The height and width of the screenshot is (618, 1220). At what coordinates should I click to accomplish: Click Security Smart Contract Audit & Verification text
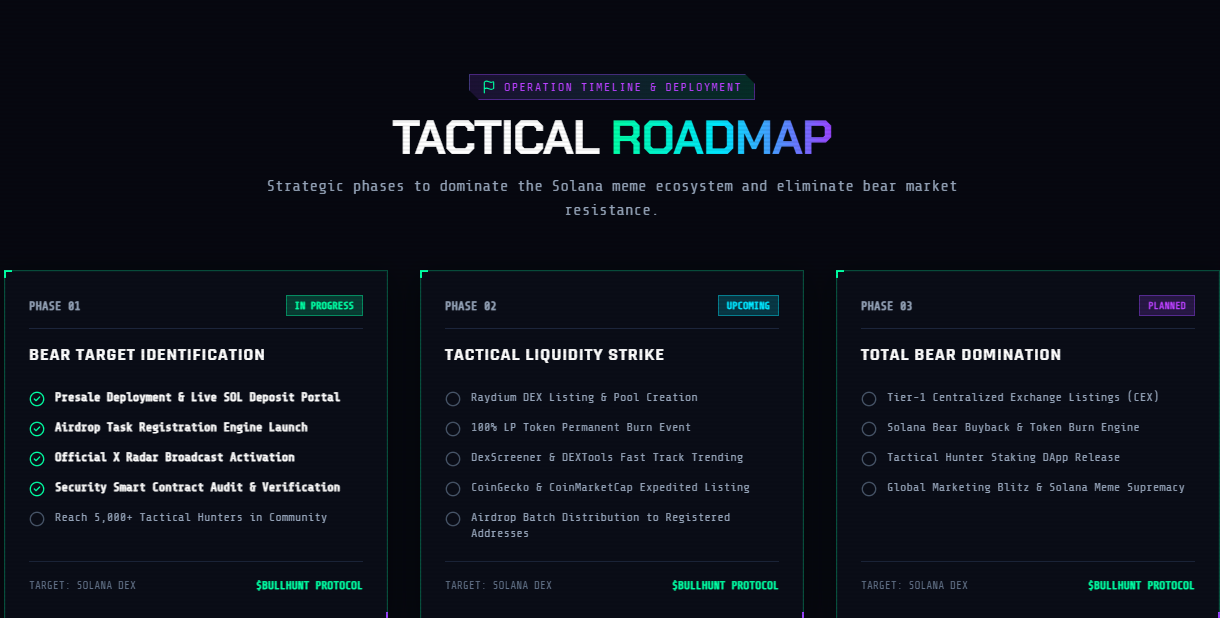click(198, 488)
